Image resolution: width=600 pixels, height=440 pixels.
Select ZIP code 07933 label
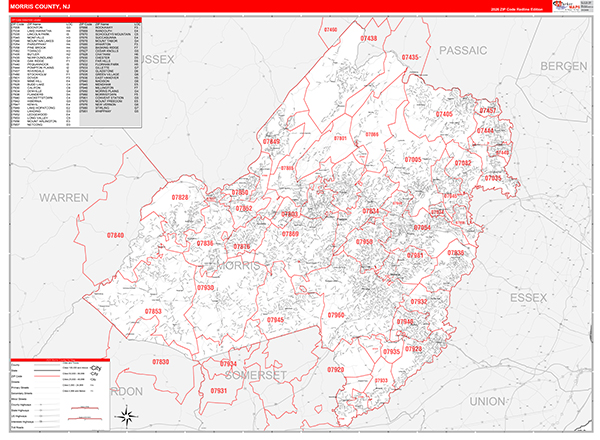point(382,380)
